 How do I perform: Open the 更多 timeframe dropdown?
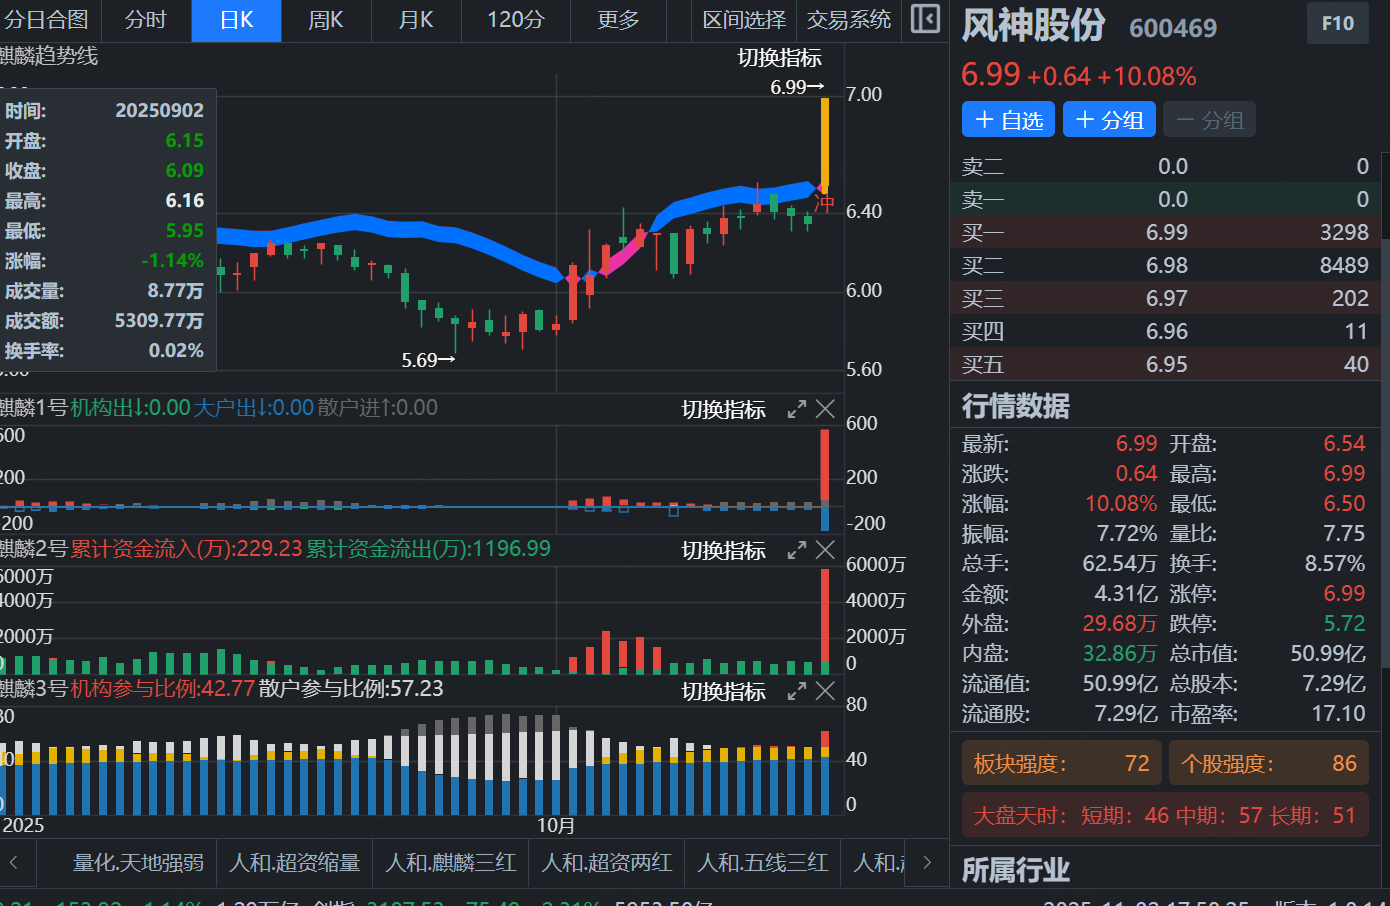click(x=617, y=20)
